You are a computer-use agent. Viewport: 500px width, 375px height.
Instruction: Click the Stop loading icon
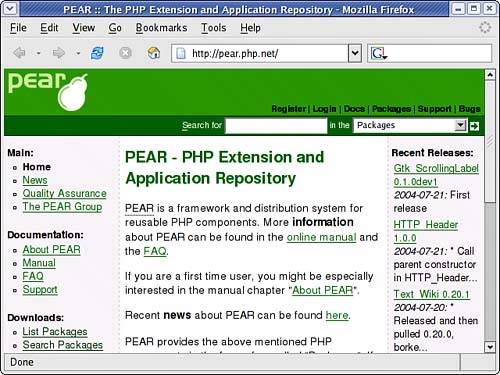(x=125, y=53)
